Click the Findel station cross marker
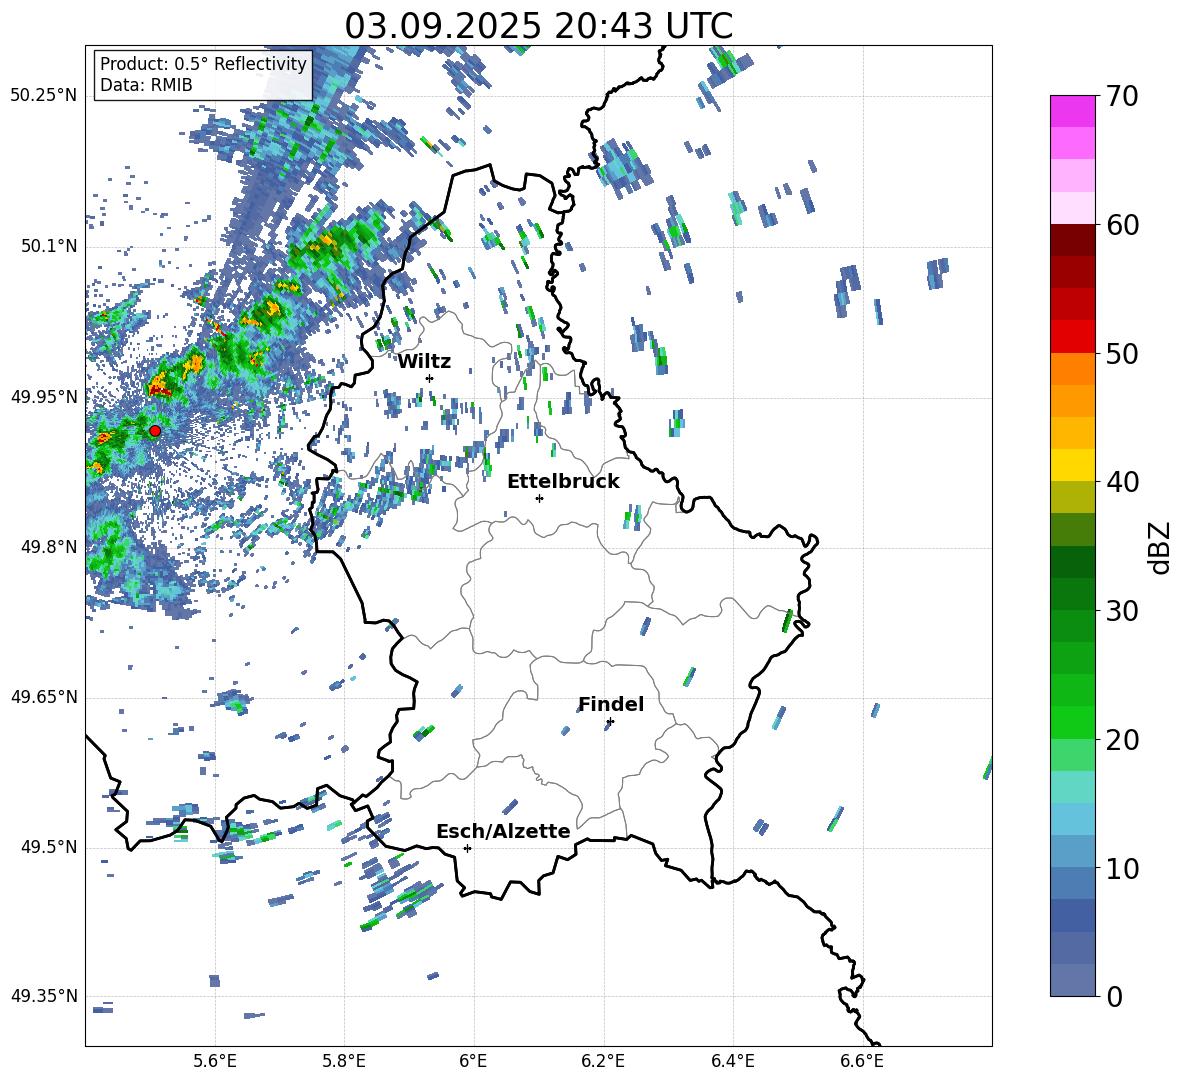The width and height of the screenshot is (1184, 1081). (610, 722)
